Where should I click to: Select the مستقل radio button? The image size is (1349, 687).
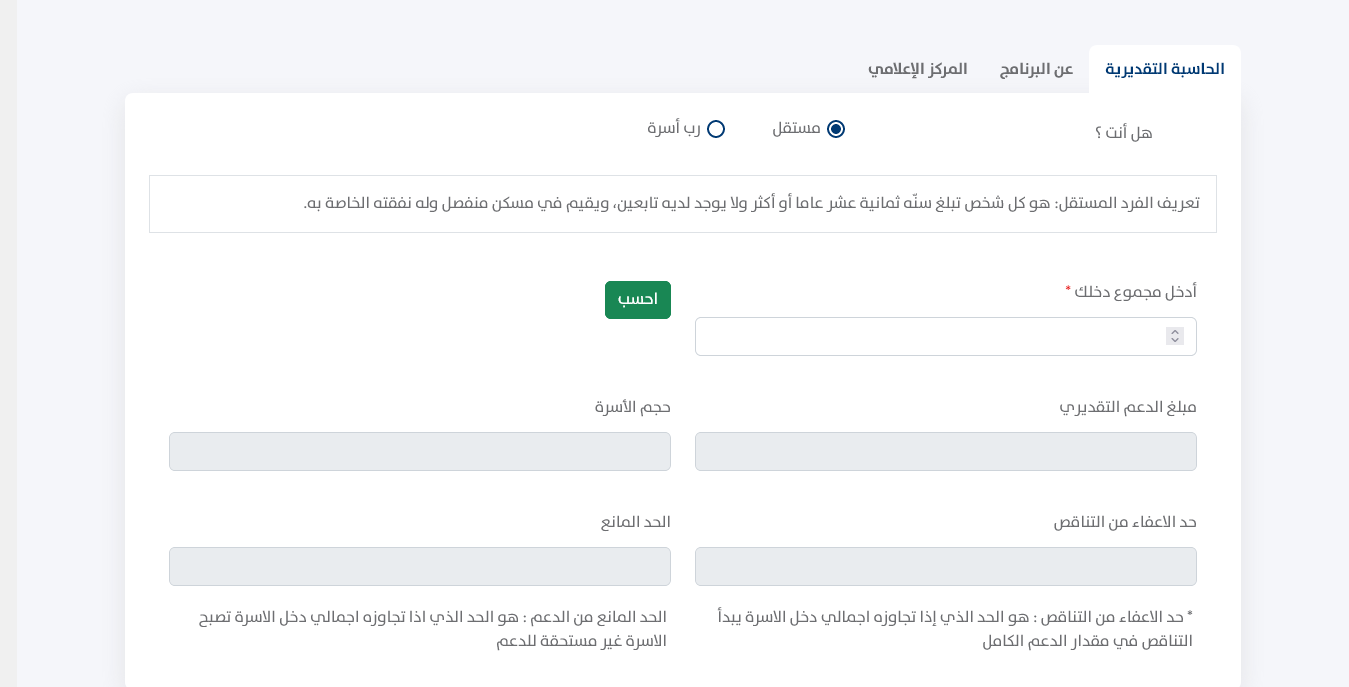click(x=836, y=129)
